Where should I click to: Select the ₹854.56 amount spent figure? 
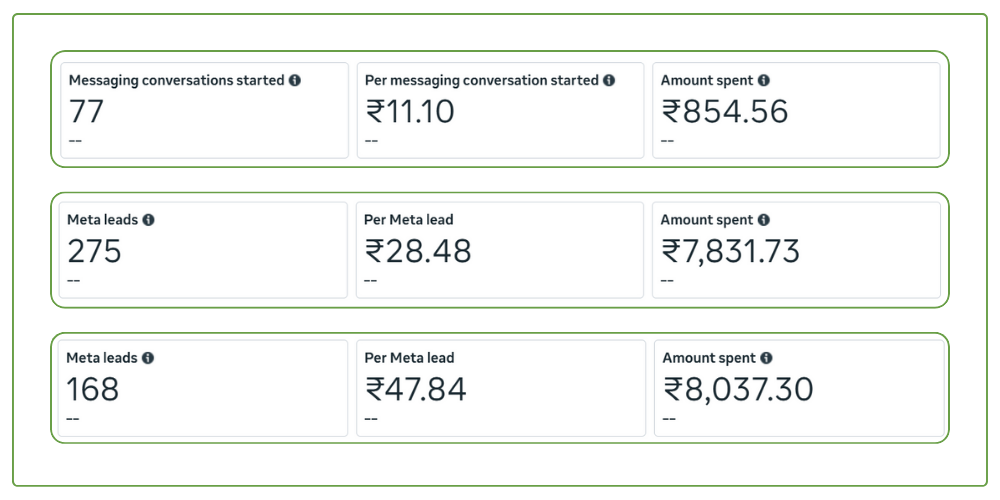pyautogui.click(x=725, y=111)
